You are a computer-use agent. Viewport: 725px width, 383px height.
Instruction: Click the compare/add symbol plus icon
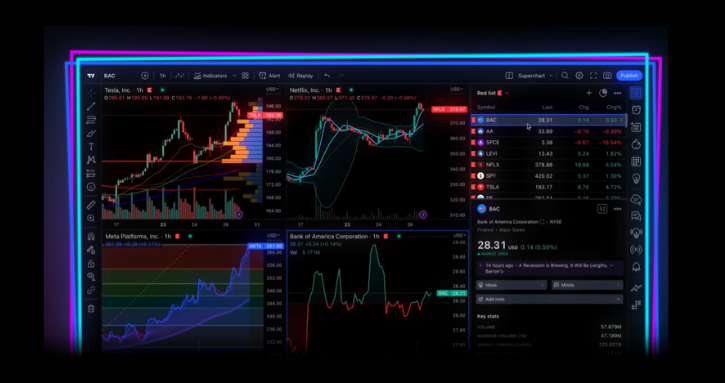pyautogui.click(x=145, y=76)
